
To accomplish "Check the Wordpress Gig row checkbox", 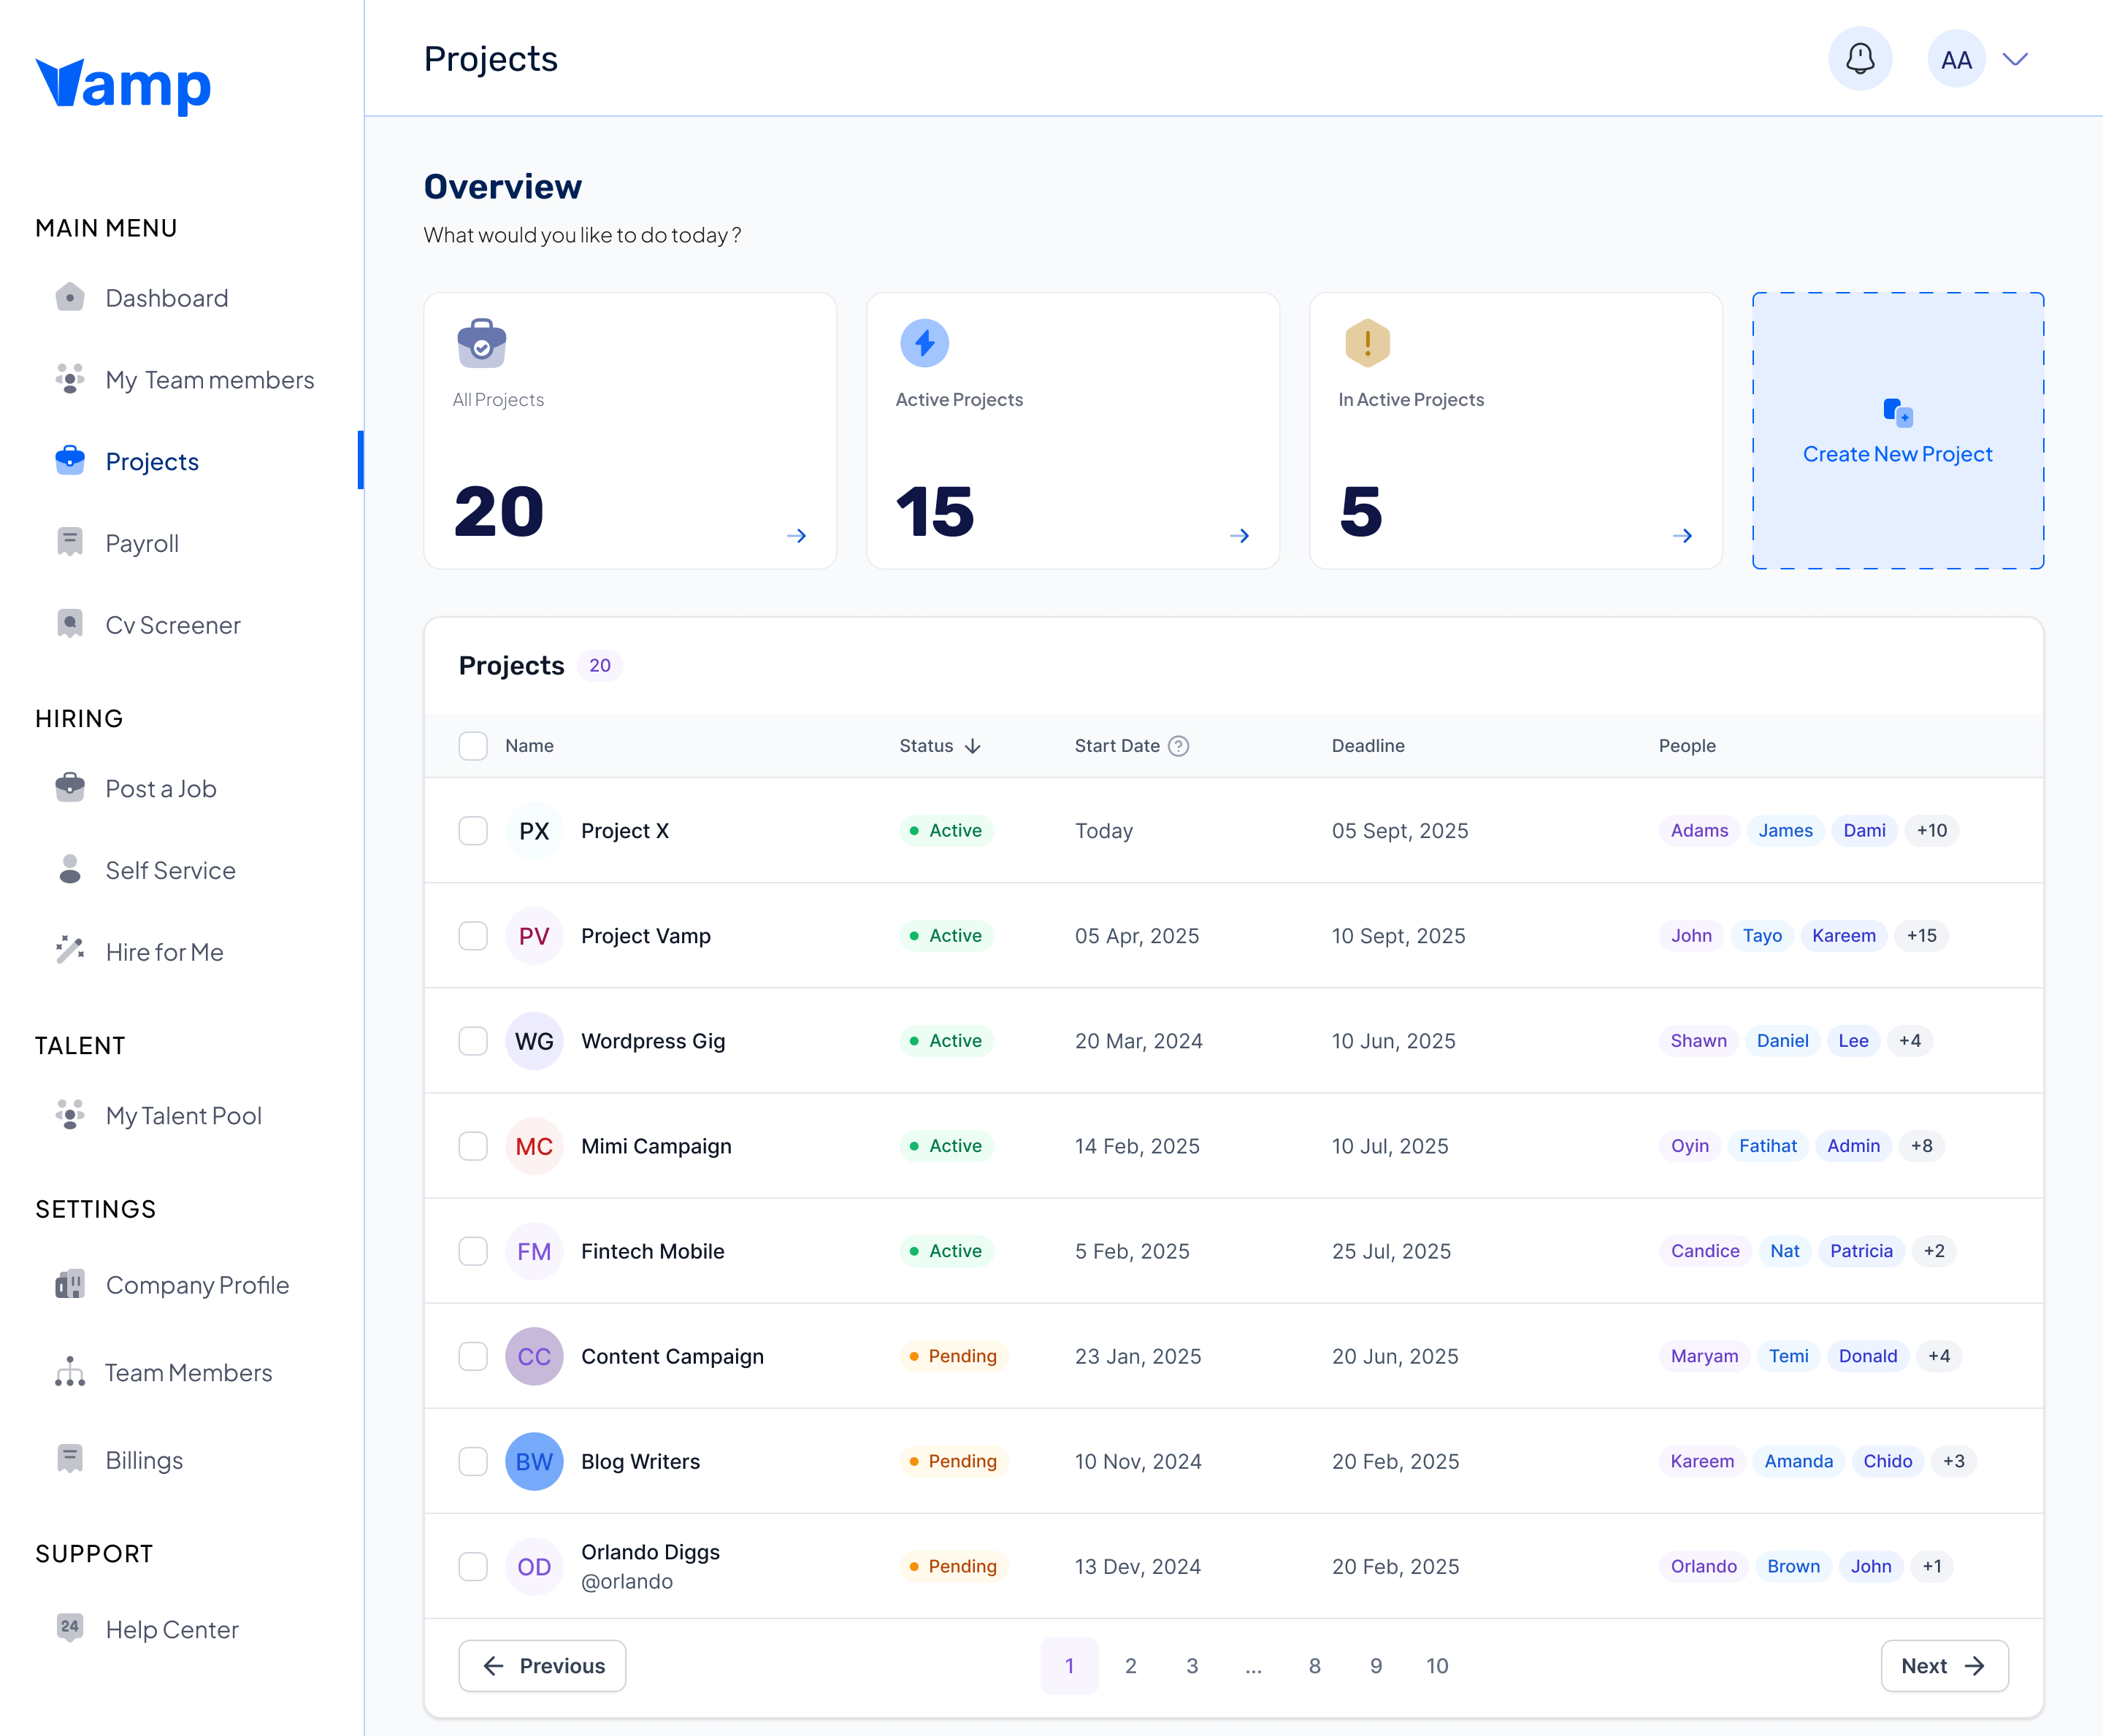I will pos(473,1041).
